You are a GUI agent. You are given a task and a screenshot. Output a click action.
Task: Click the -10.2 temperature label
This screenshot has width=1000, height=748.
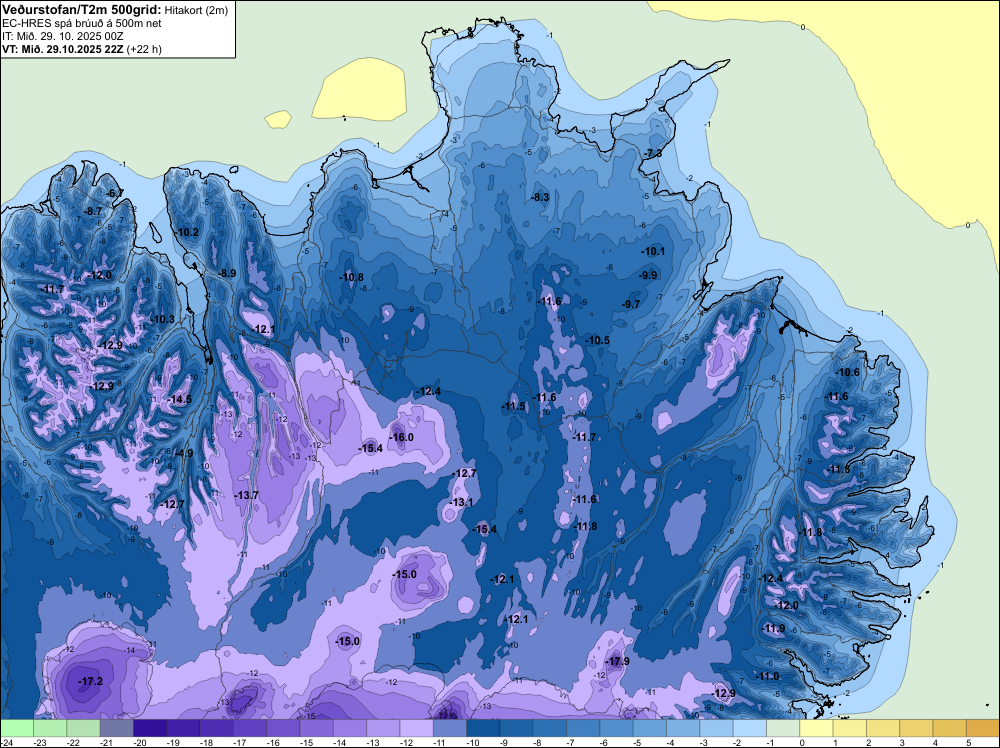[x=186, y=233]
